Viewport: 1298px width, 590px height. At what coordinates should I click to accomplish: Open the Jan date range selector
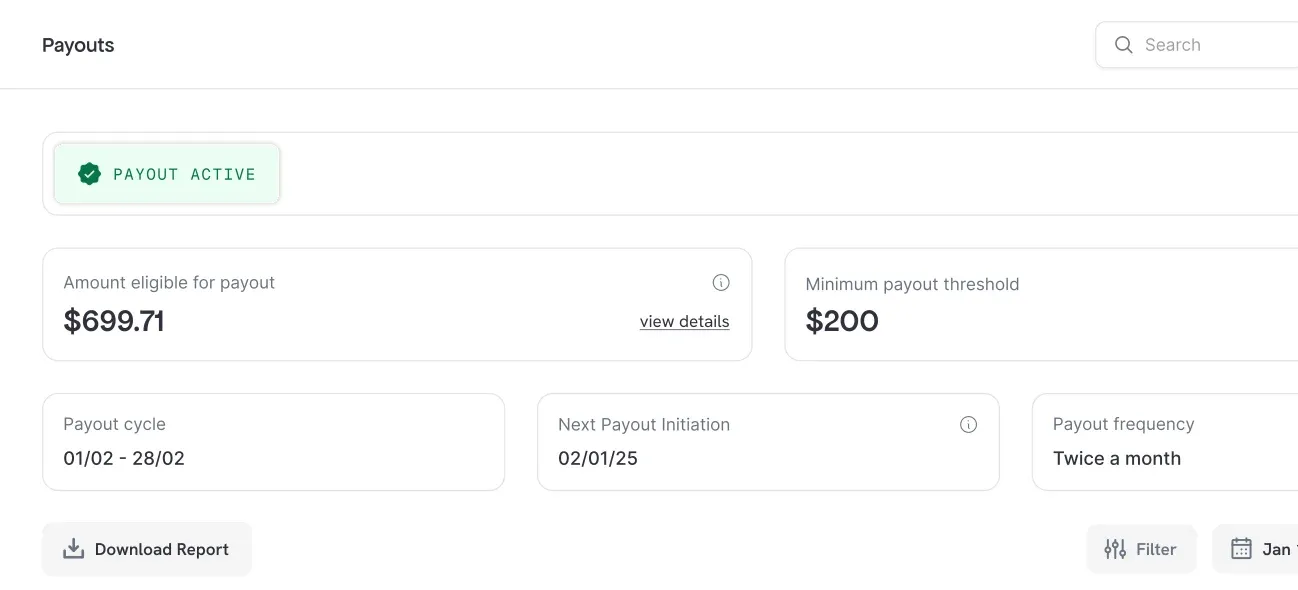click(1270, 548)
